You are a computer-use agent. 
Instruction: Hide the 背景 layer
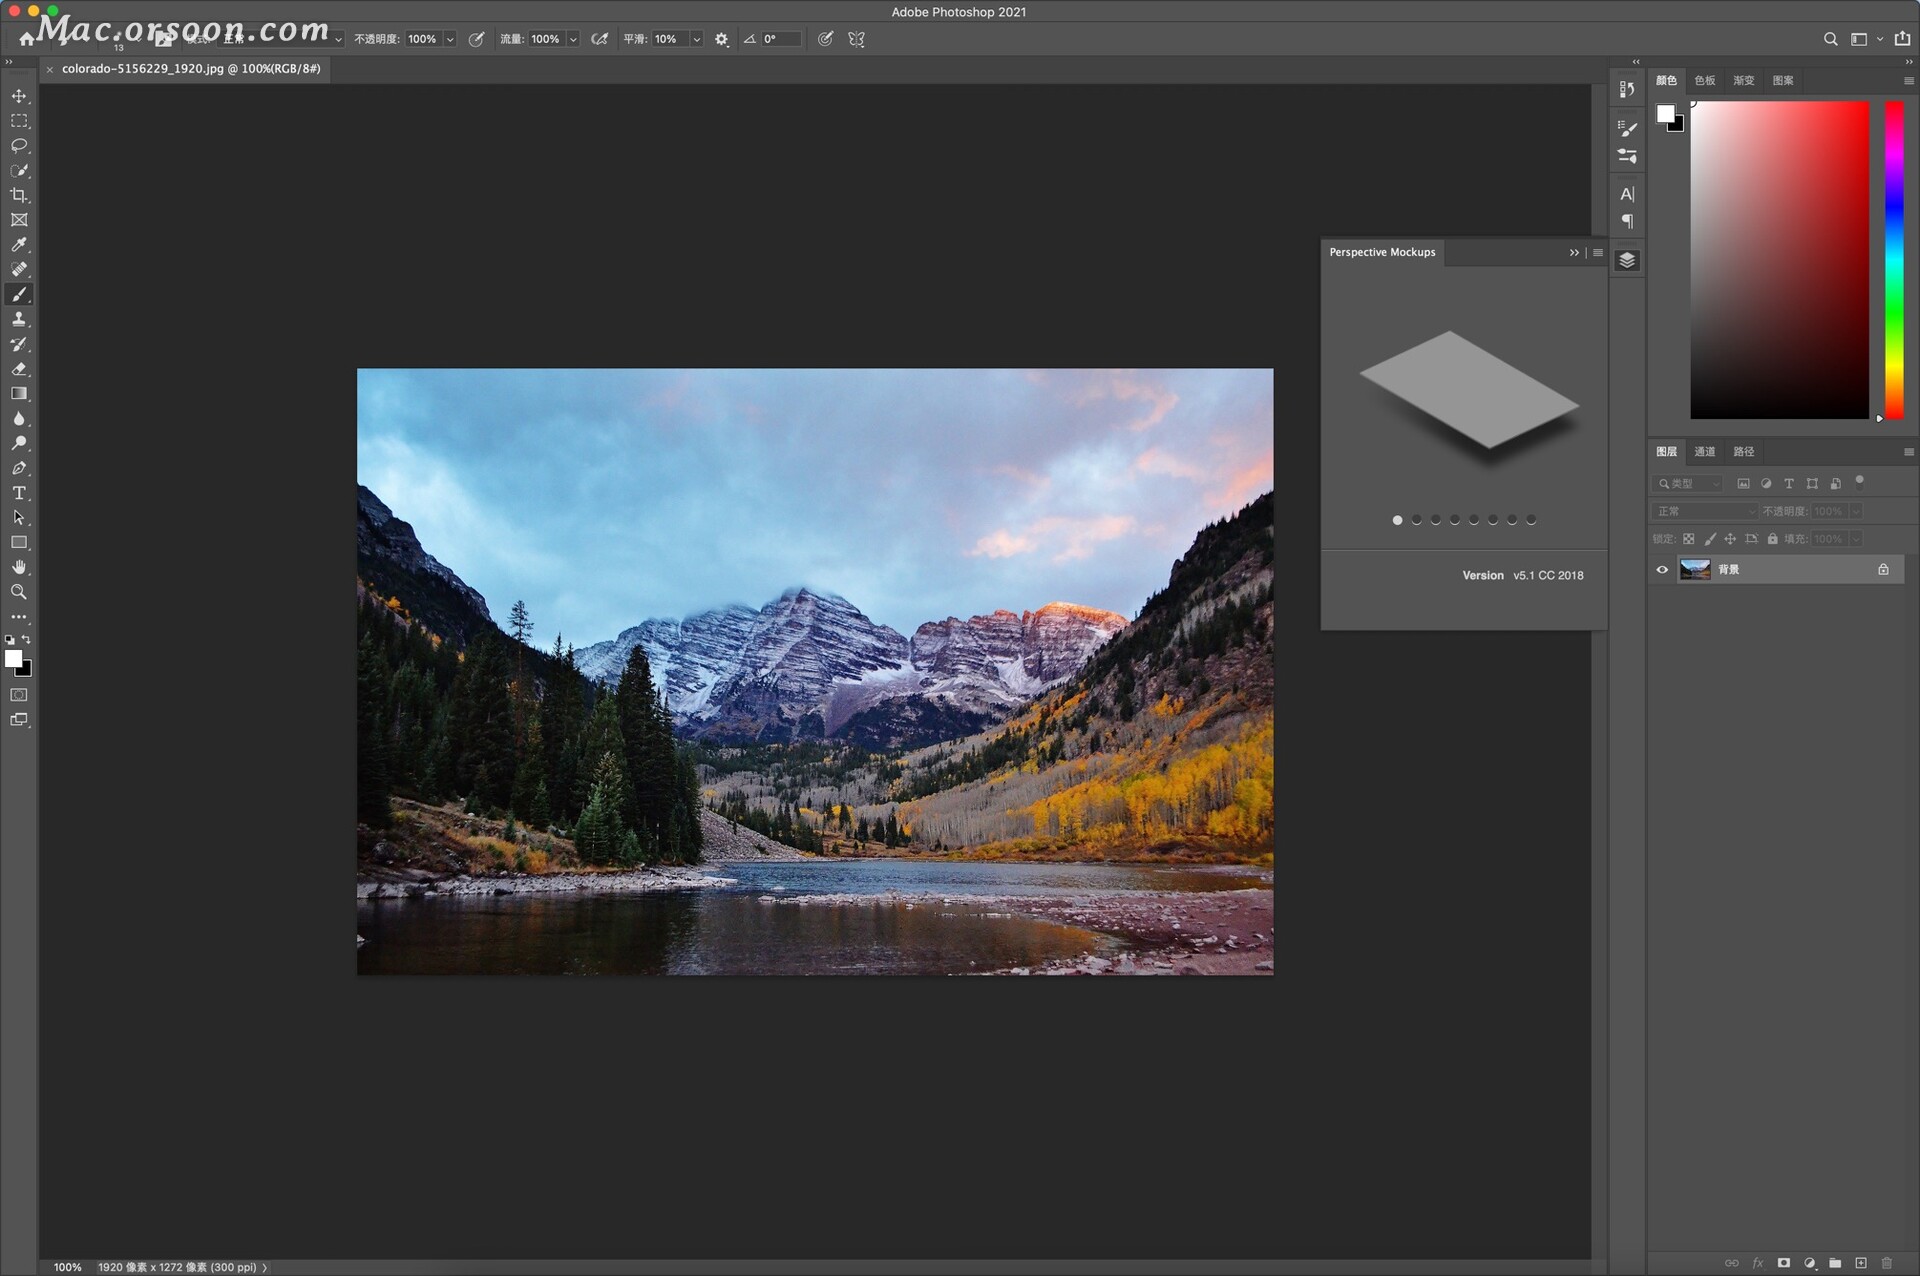(1662, 569)
